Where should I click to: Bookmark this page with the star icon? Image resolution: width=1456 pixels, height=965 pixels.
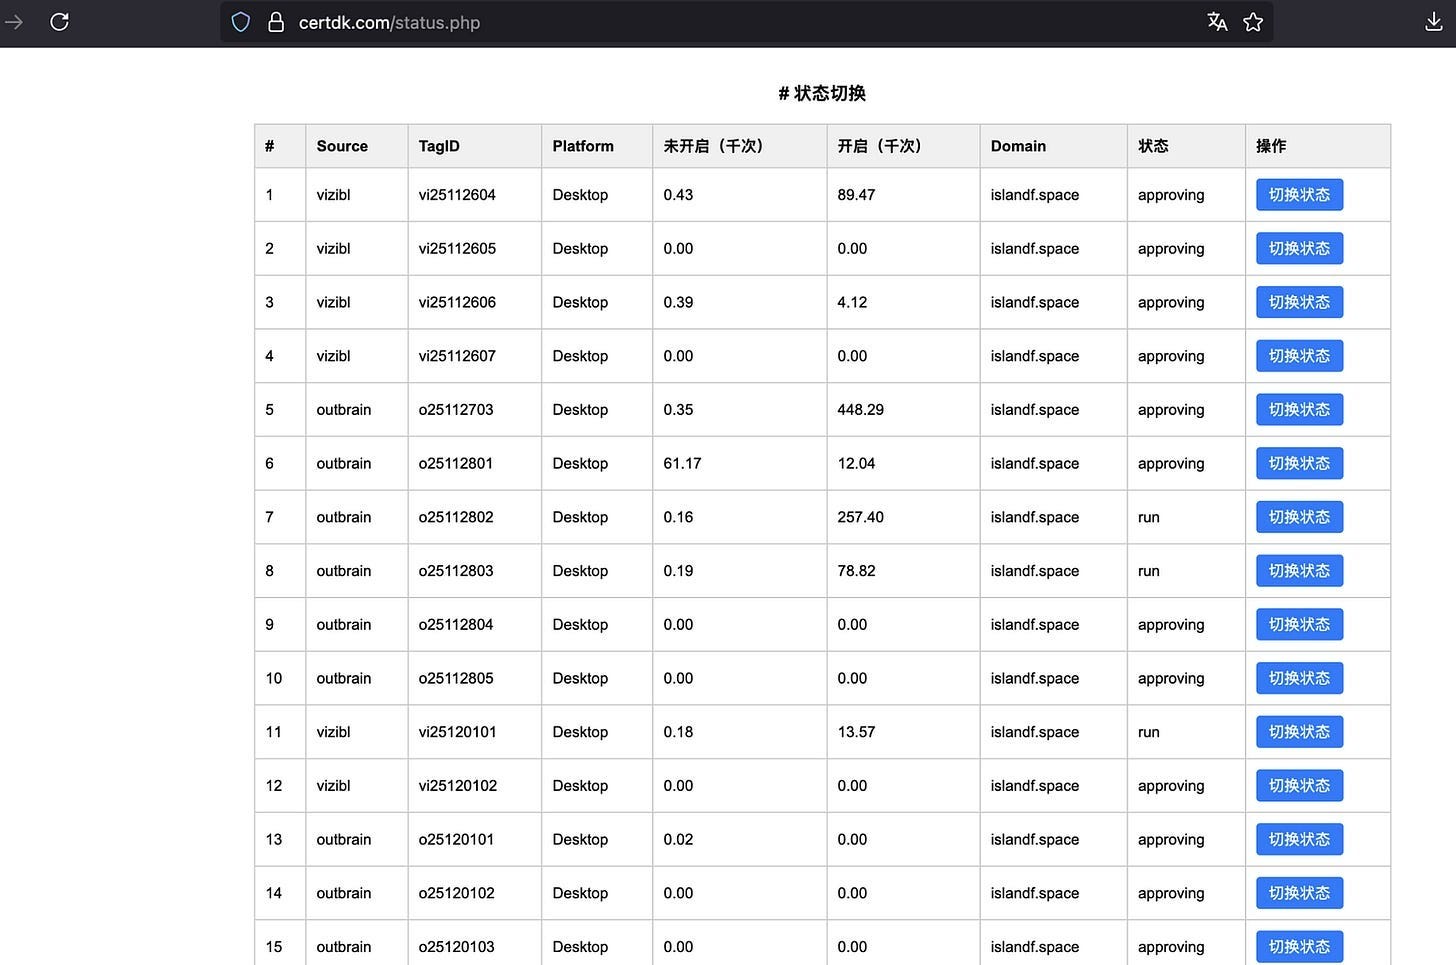click(1253, 22)
